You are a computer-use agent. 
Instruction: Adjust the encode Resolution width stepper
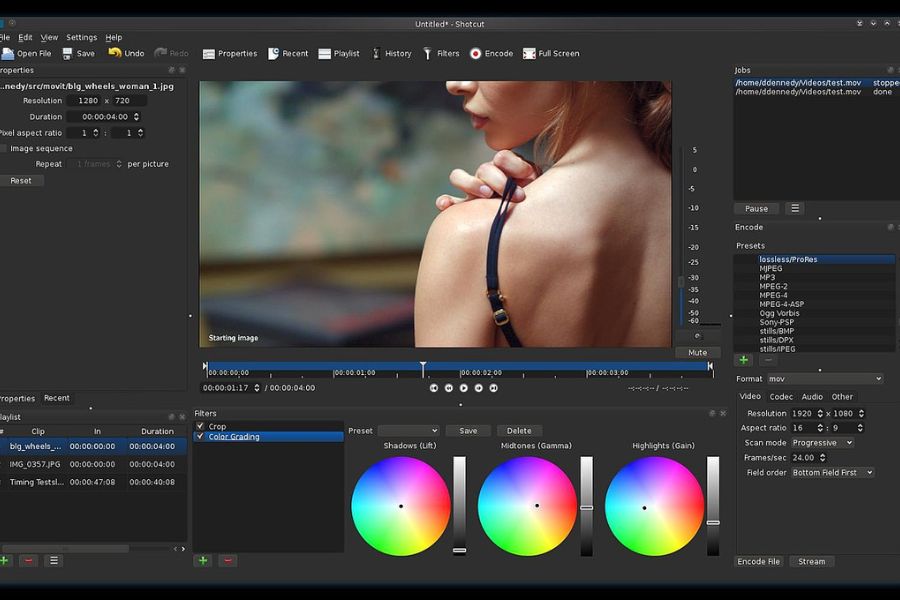(x=820, y=413)
